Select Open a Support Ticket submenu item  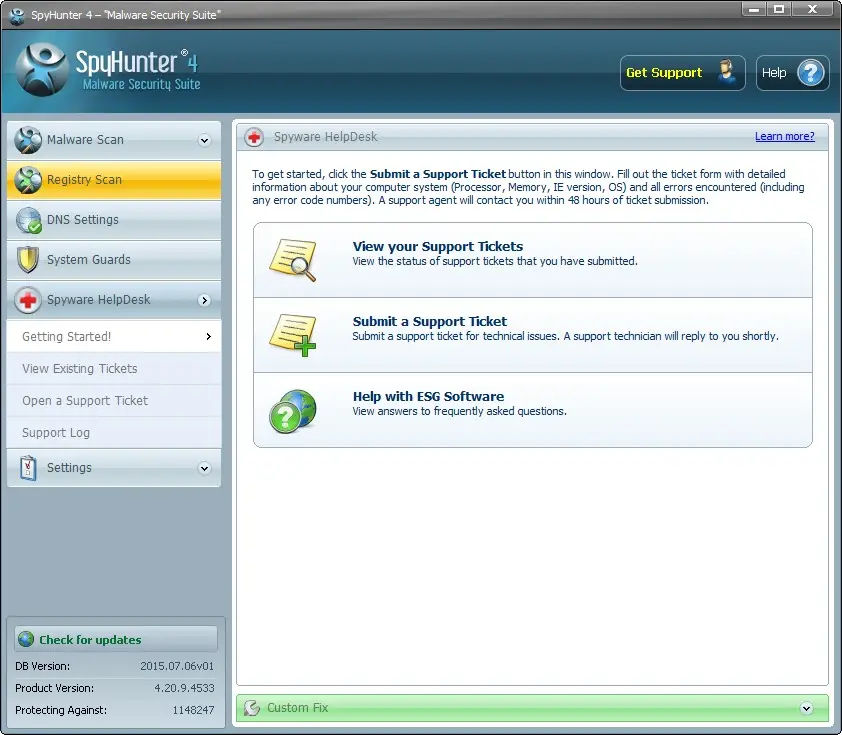[x=114, y=401]
